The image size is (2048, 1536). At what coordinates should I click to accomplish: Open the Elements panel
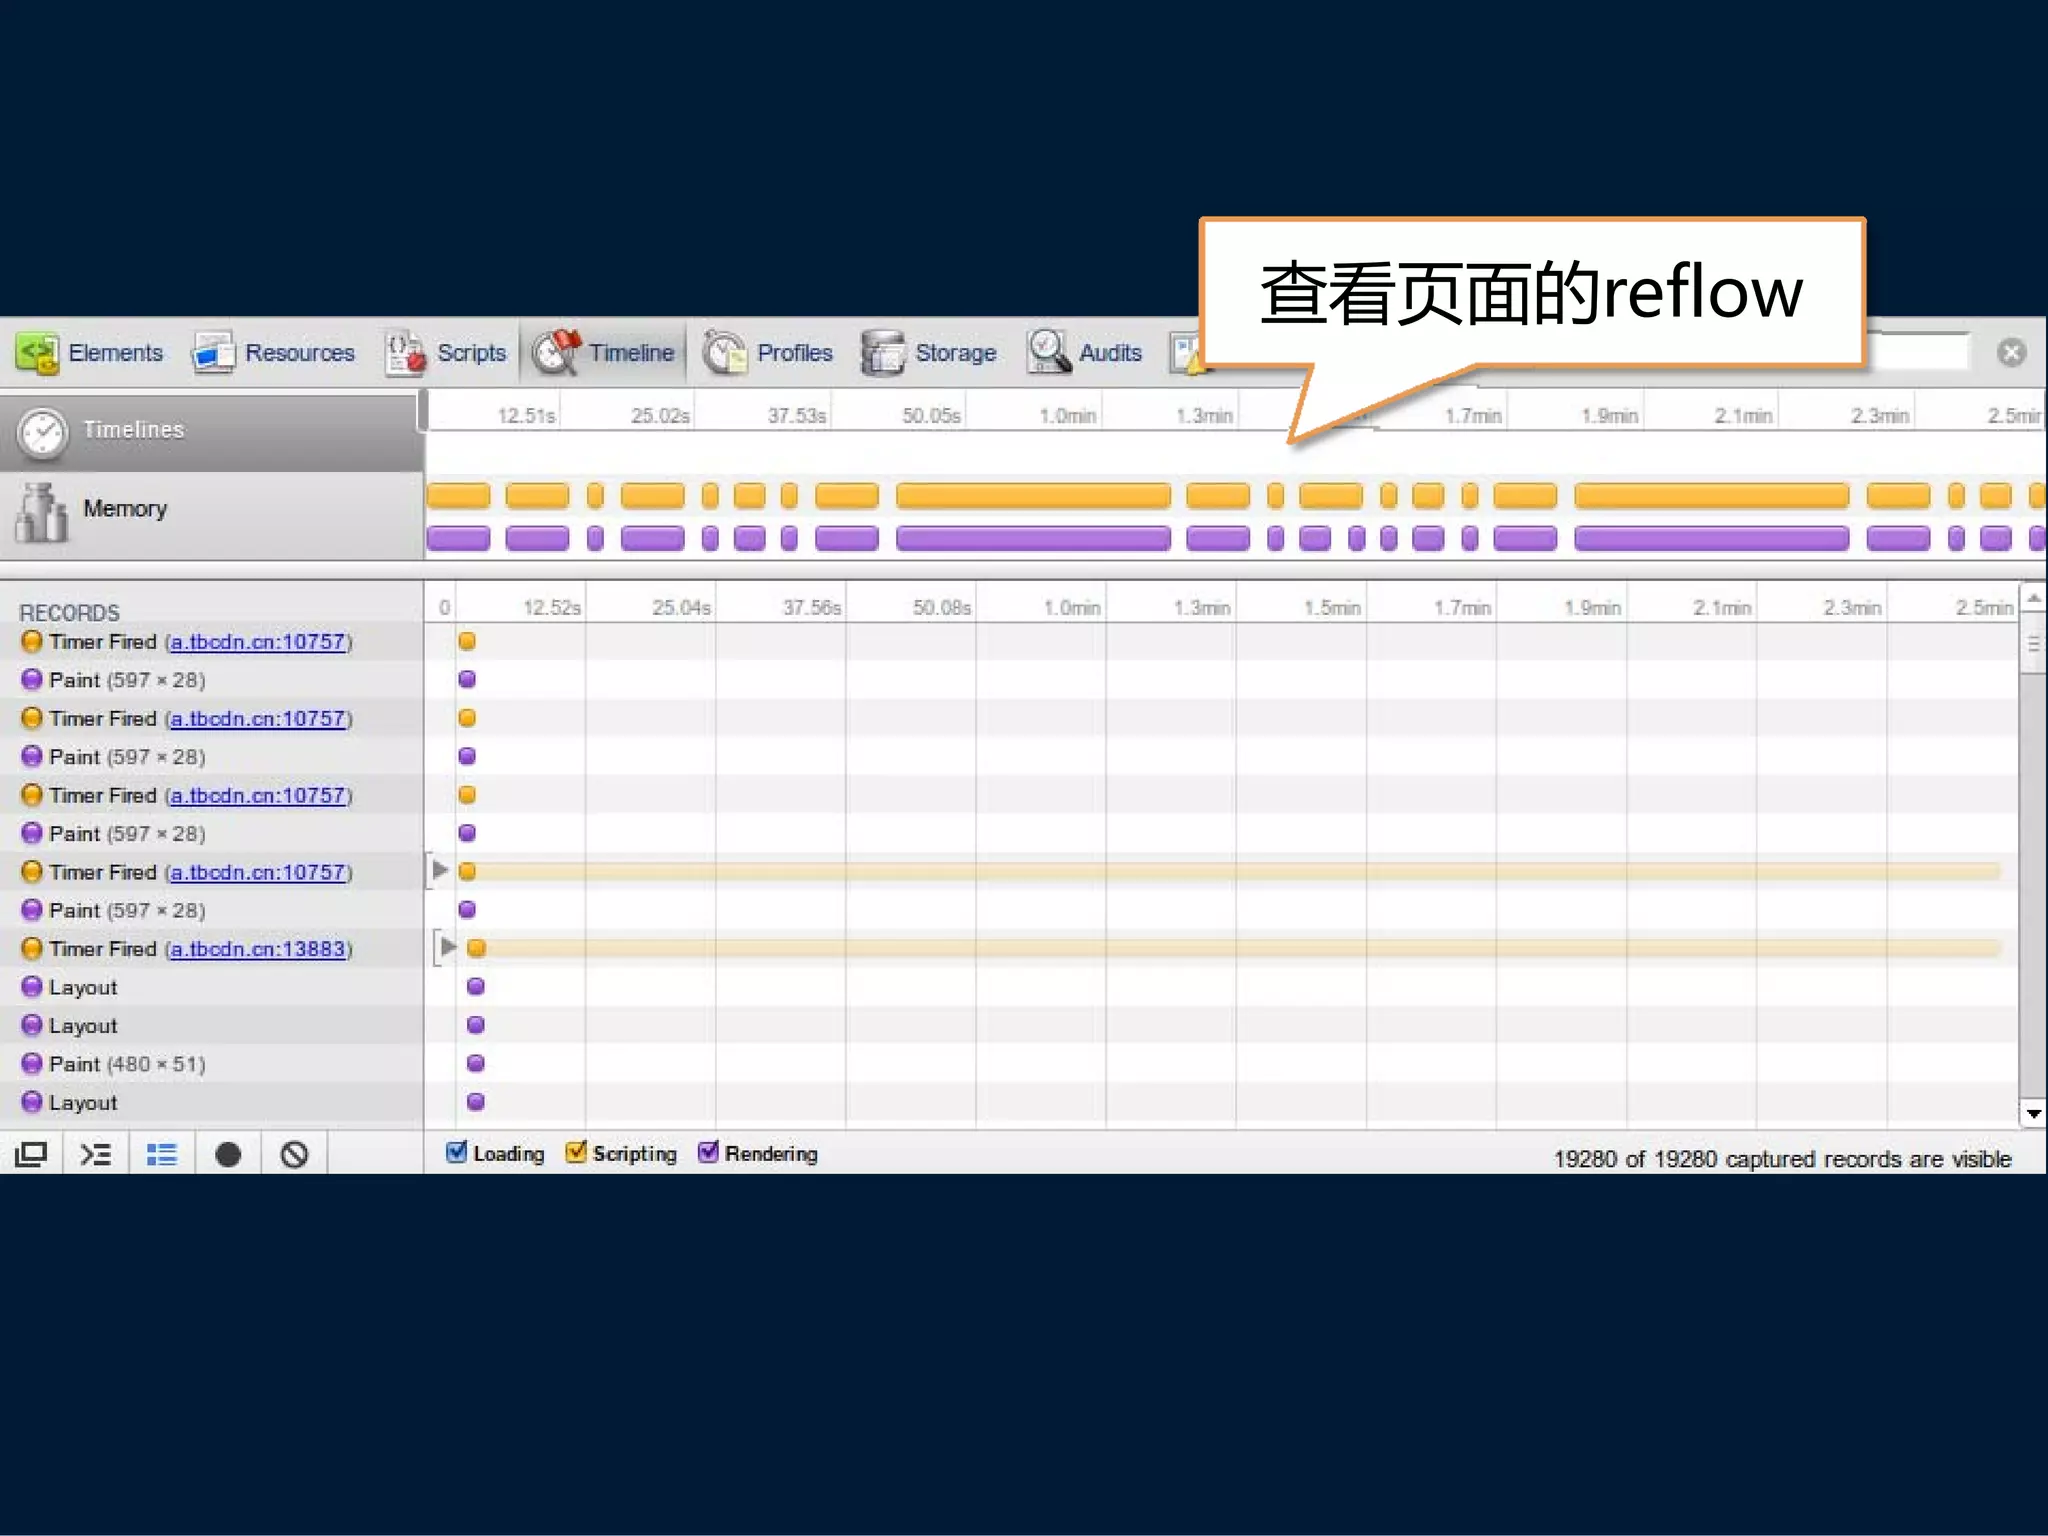pyautogui.click(x=90, y=353)
